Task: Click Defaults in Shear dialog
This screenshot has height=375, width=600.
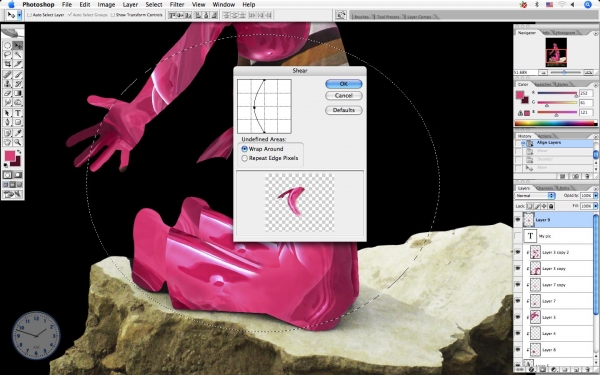Action: point(344,110)
